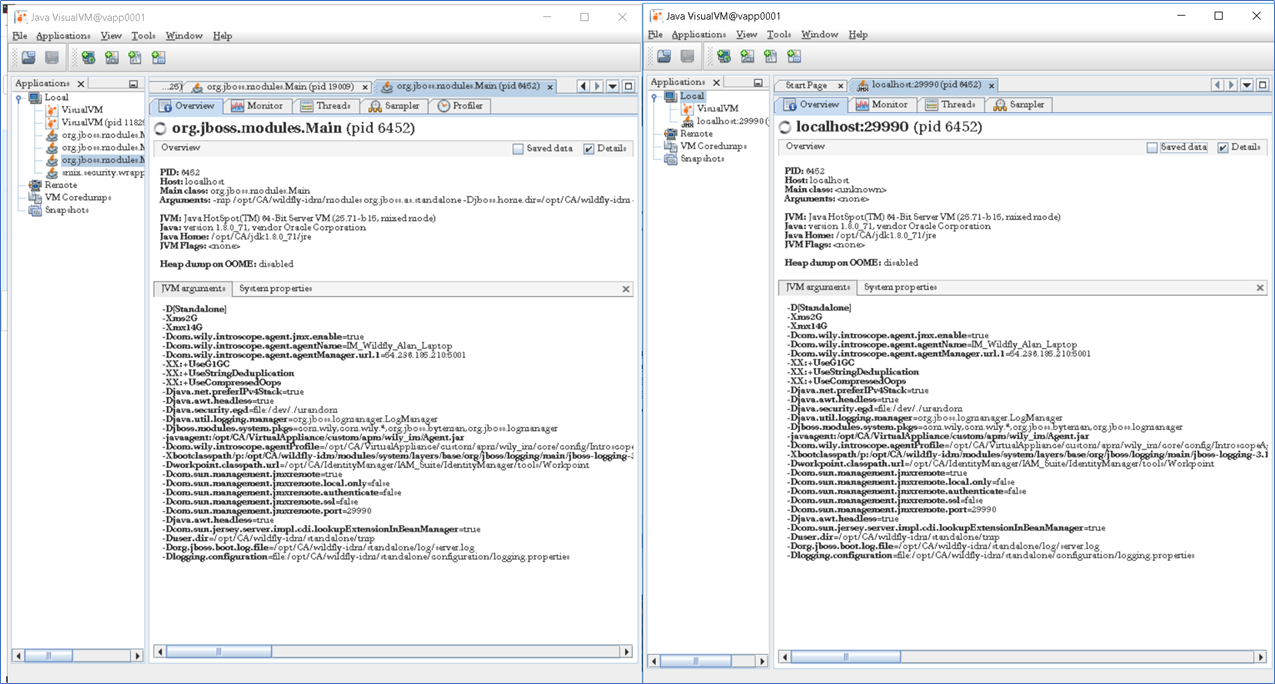
Task: Click last green-plus add icon in right window toolbar
Action: tap(793, 57)
